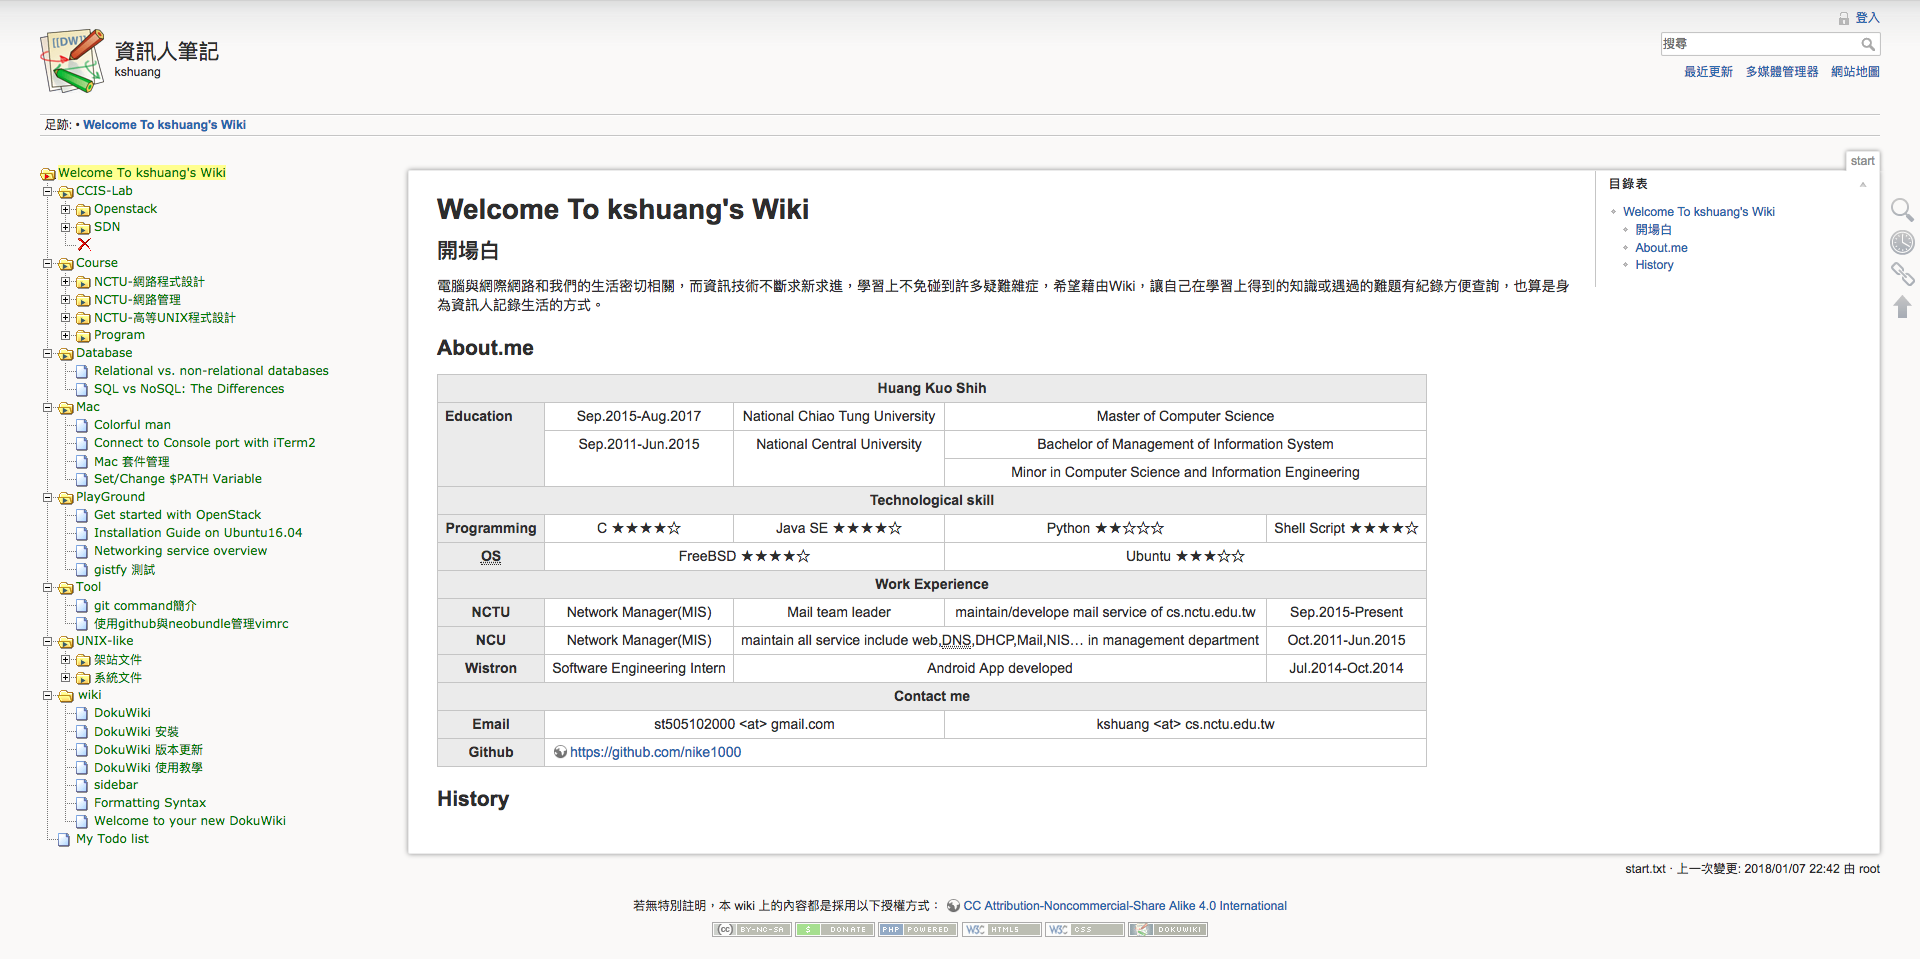Open the GitHub nike1000 profile link
This screenshot has width=1920, height=959.
tap(655, 752)
